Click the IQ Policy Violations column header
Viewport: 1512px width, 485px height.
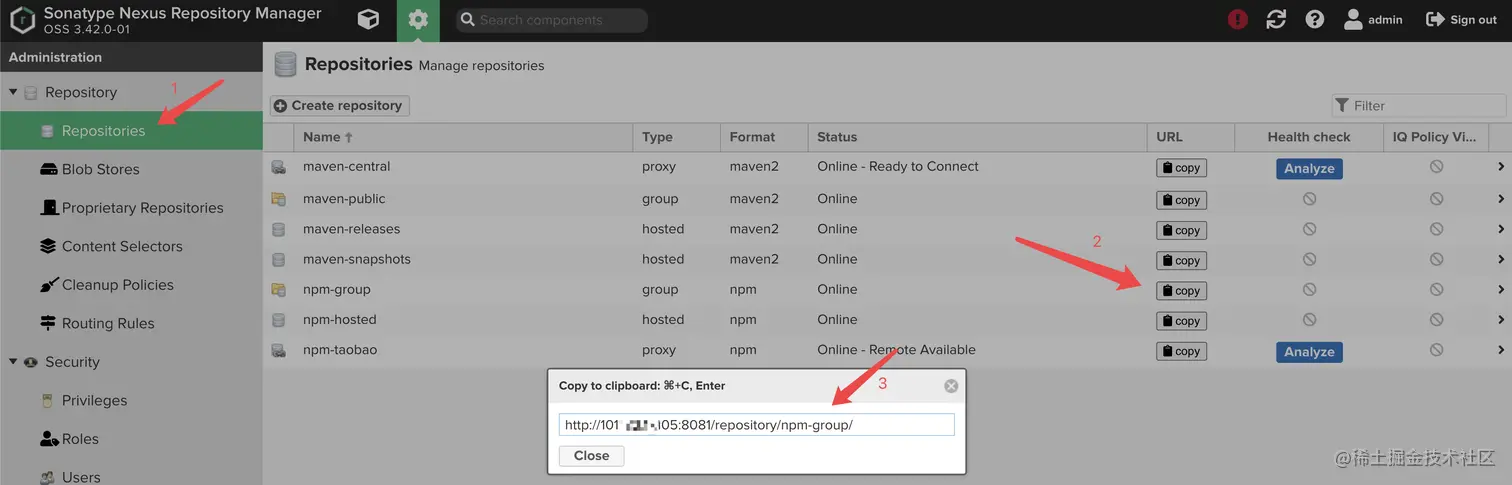tap(1434, 137)
